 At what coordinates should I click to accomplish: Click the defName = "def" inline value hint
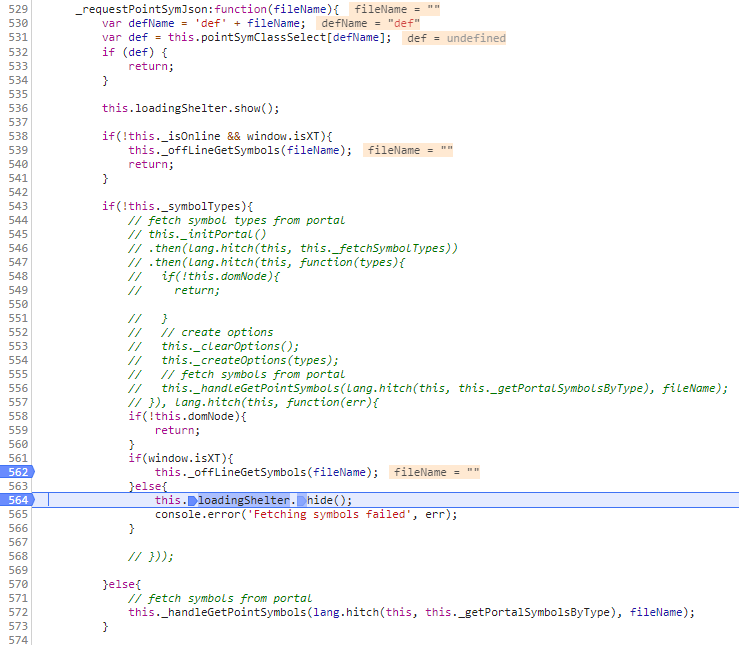368,23
